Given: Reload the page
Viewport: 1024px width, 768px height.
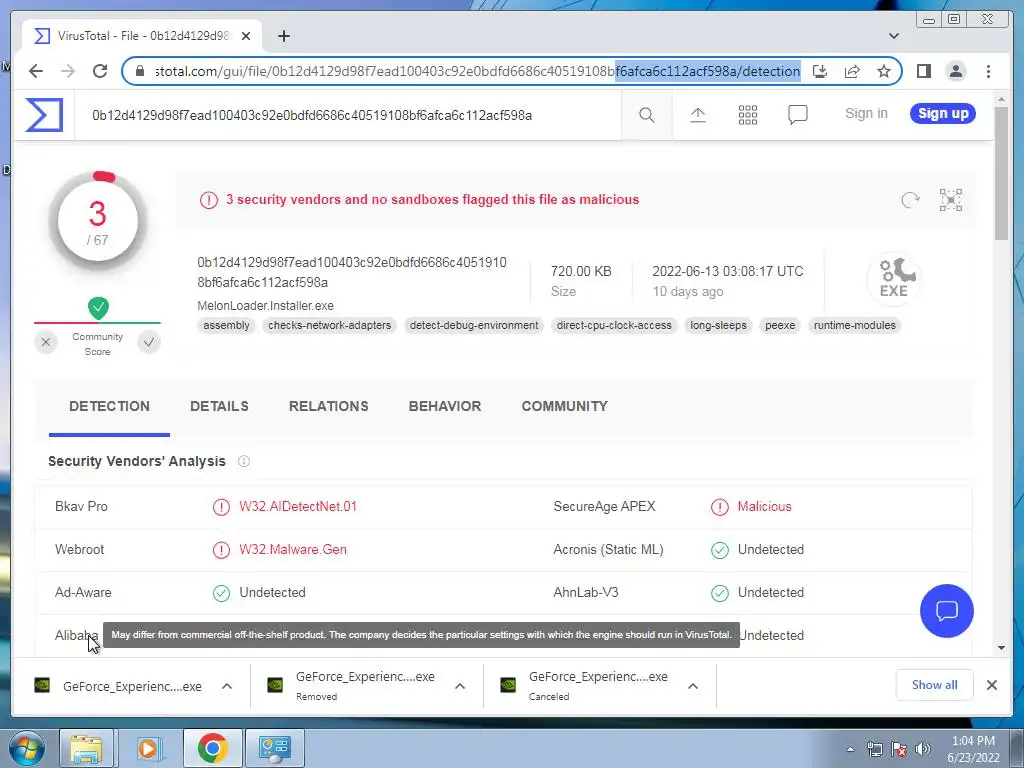Looking at the screenshot, I should (100, 71).
